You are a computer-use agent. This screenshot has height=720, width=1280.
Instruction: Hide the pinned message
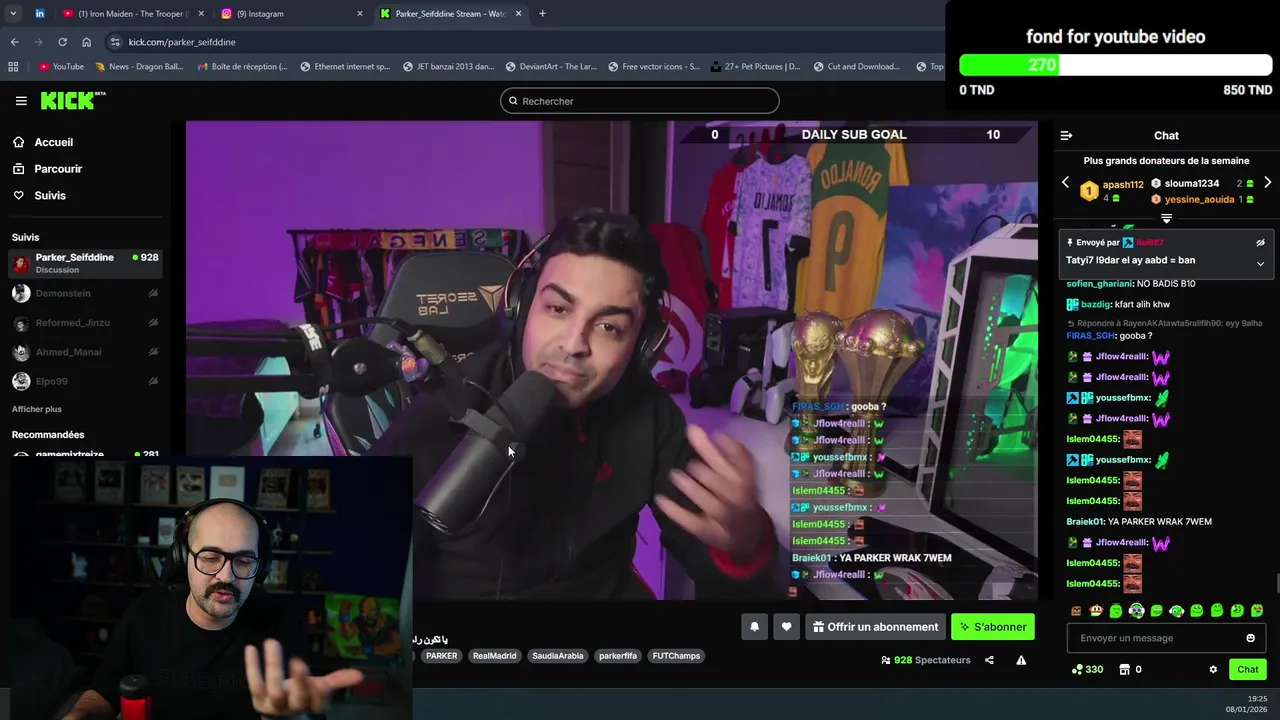pyautogui.click(x=1260, y=243)
